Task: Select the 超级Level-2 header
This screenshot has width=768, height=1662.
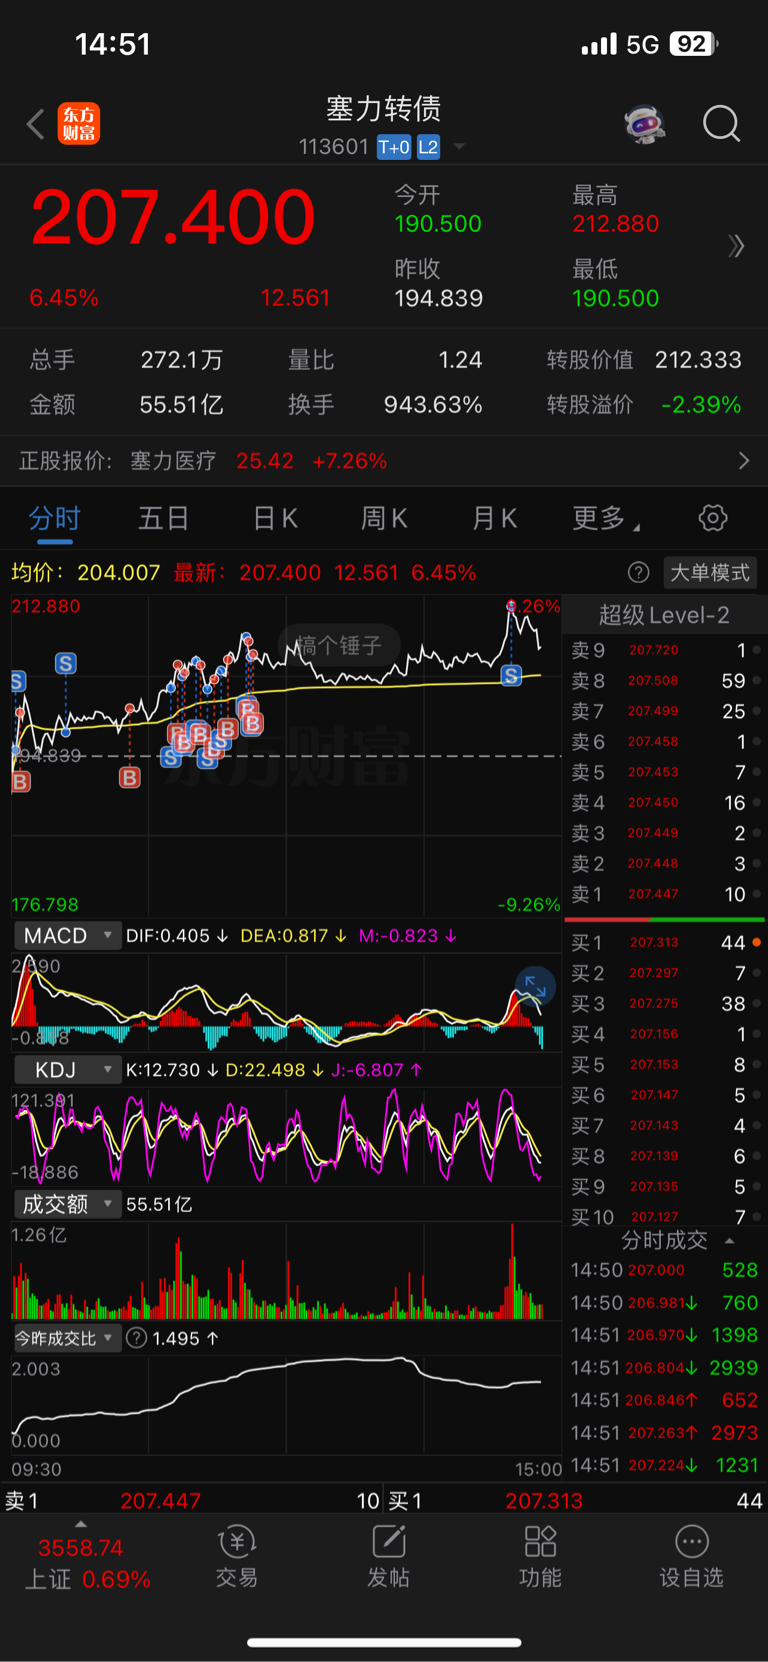Action: [x=664, y=615]
